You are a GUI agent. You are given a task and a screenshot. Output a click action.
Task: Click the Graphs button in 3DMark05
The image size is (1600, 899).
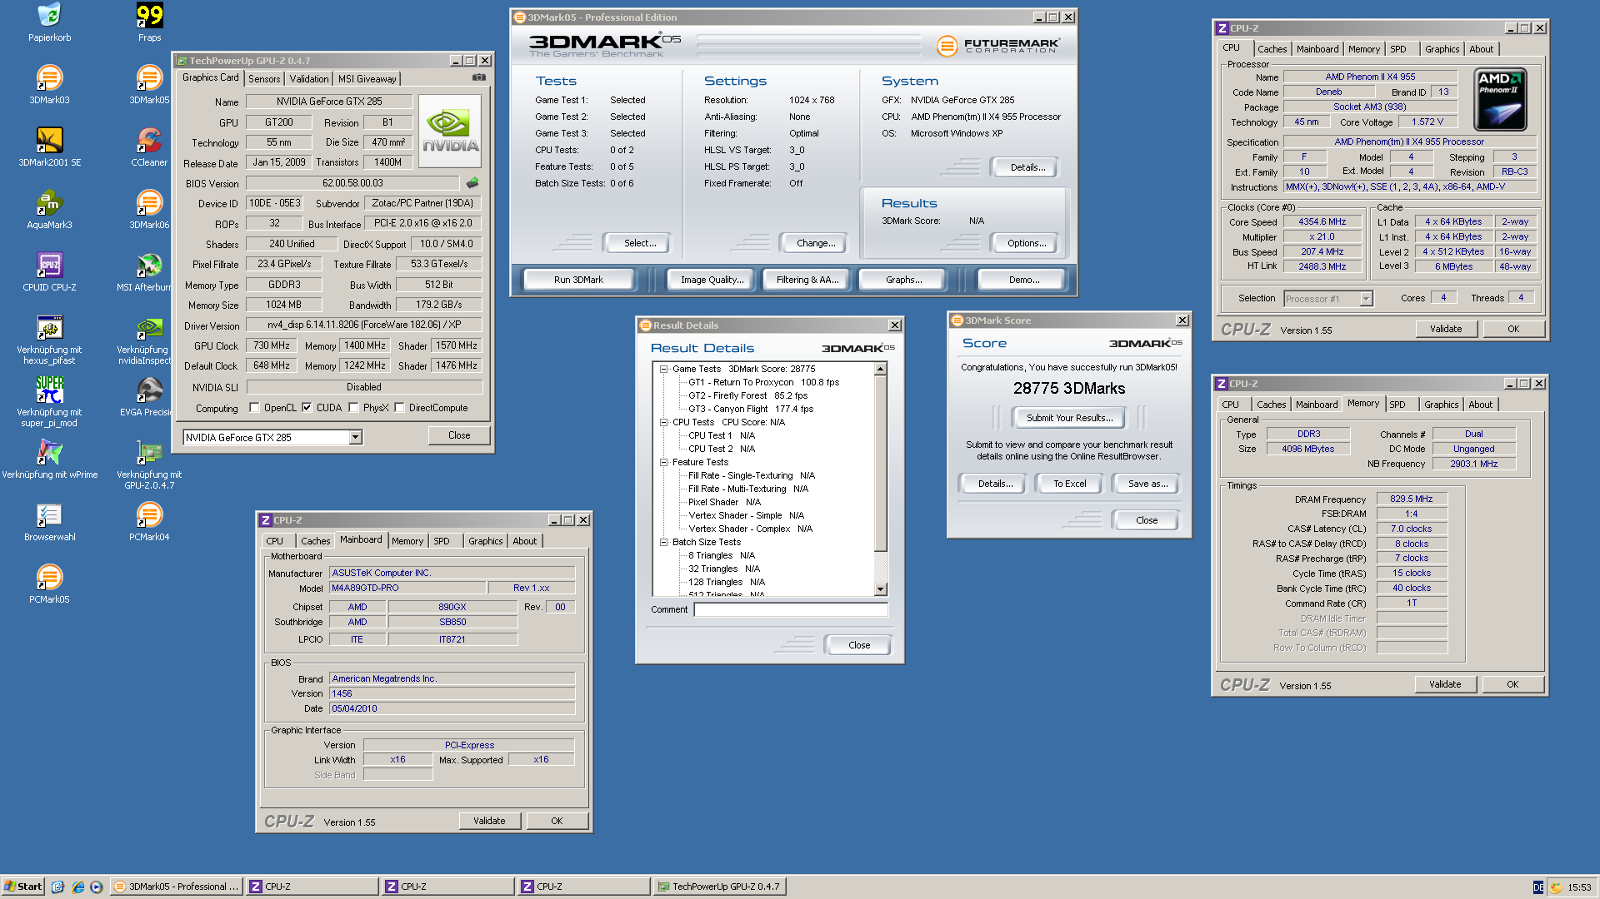(x=904, y=280)
